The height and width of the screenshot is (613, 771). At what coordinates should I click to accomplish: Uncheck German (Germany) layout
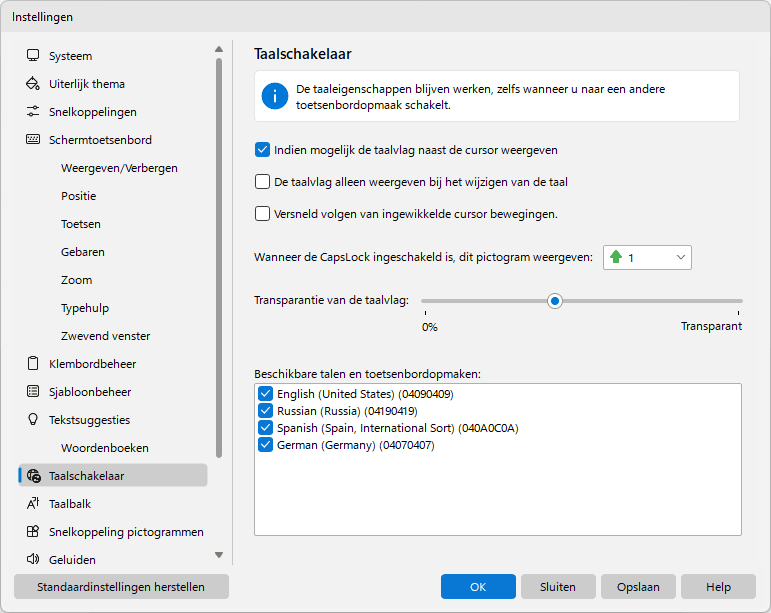(x=266, y=445)
